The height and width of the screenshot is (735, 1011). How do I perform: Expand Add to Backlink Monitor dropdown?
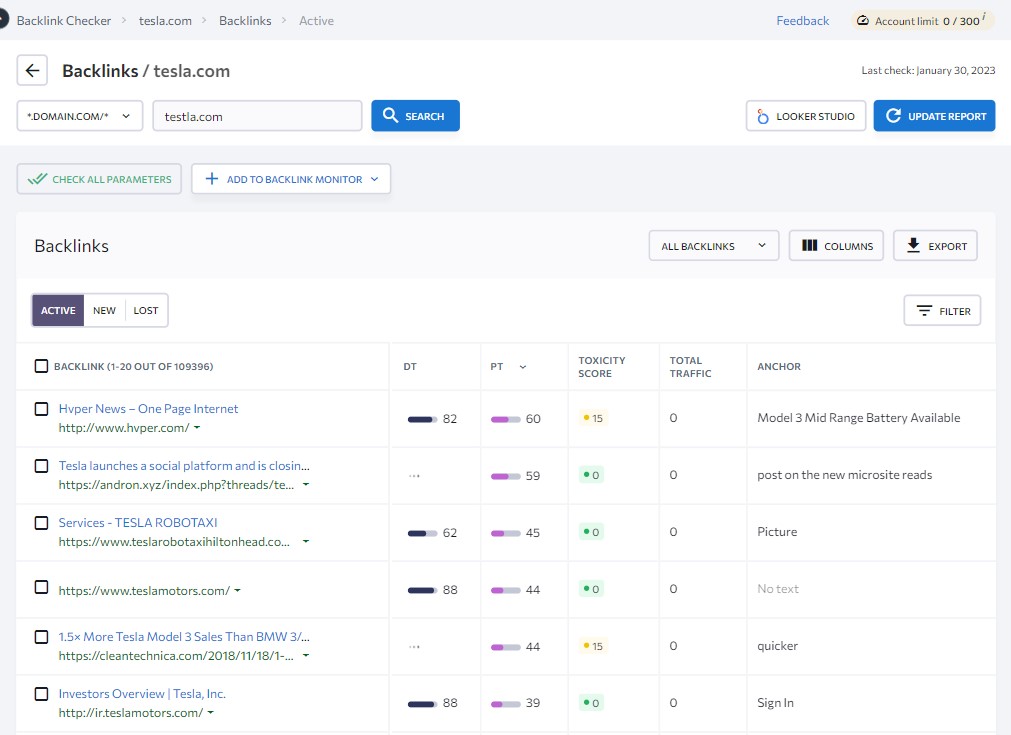click(x=291, y=179)
